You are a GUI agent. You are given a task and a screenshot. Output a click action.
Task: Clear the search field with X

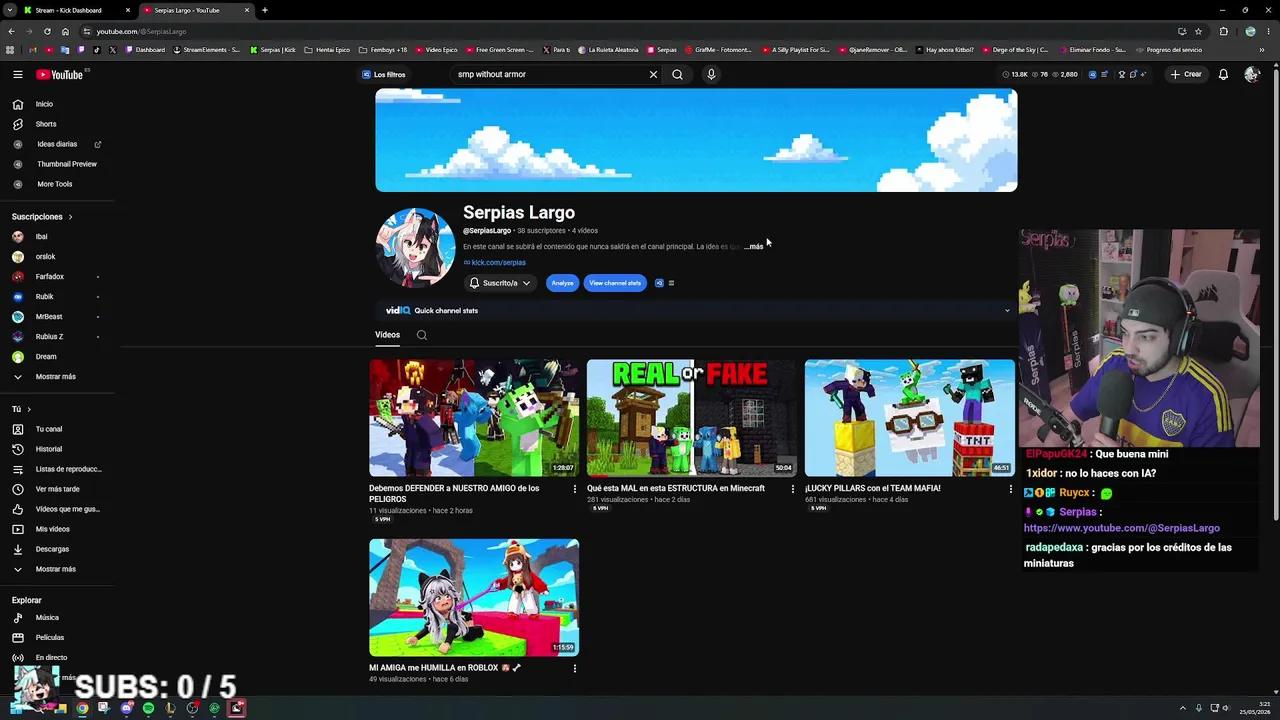(653, 74)
